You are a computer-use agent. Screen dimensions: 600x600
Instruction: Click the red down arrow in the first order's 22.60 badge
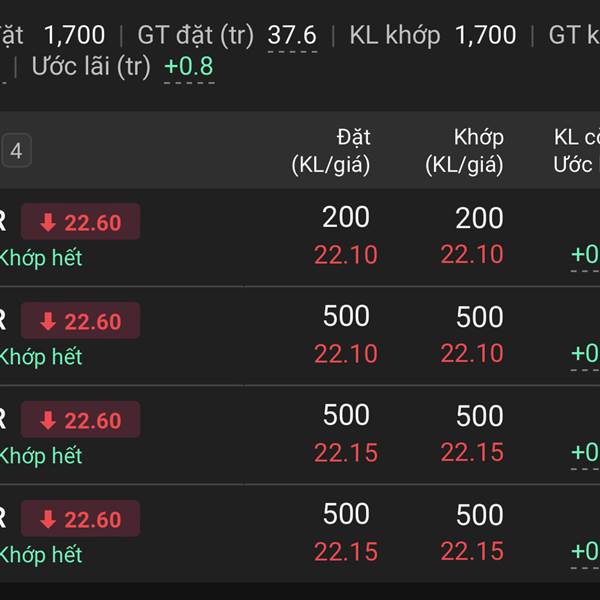point(47,223)
